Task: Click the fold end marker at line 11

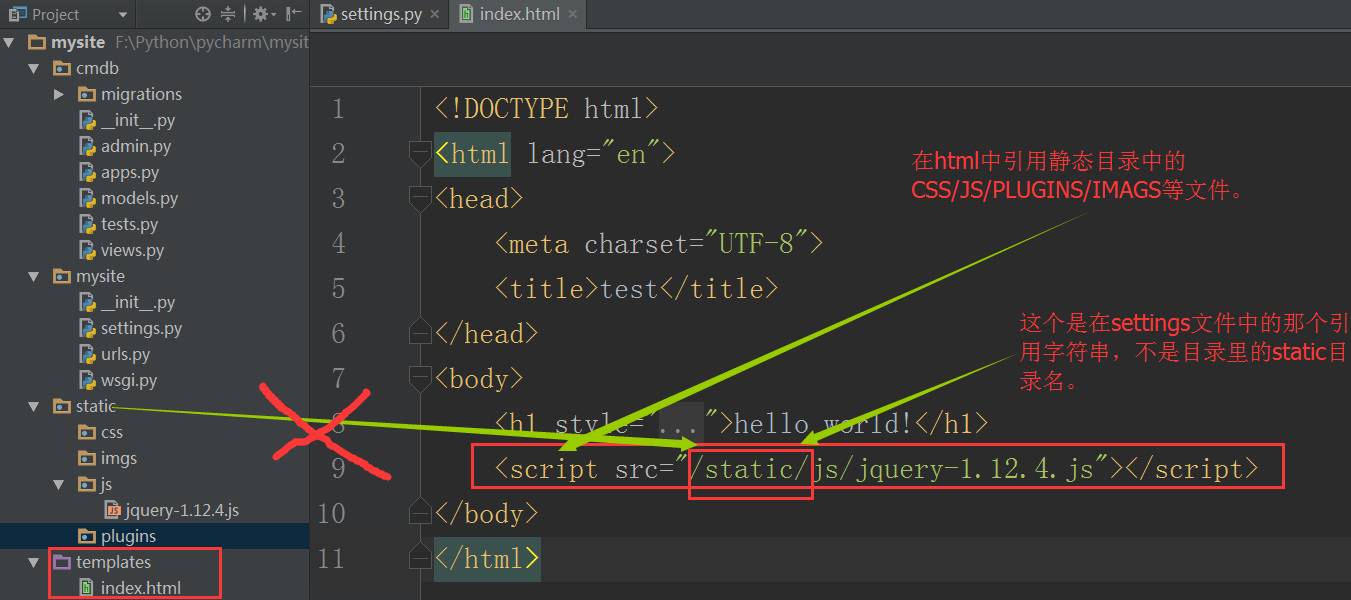Action: (419, 558)
